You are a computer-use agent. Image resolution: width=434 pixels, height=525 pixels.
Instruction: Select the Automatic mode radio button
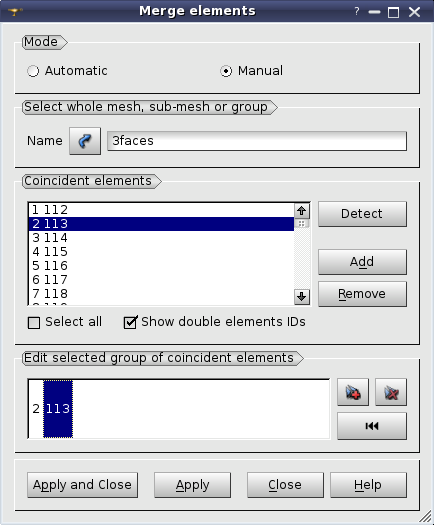[33, 71]
